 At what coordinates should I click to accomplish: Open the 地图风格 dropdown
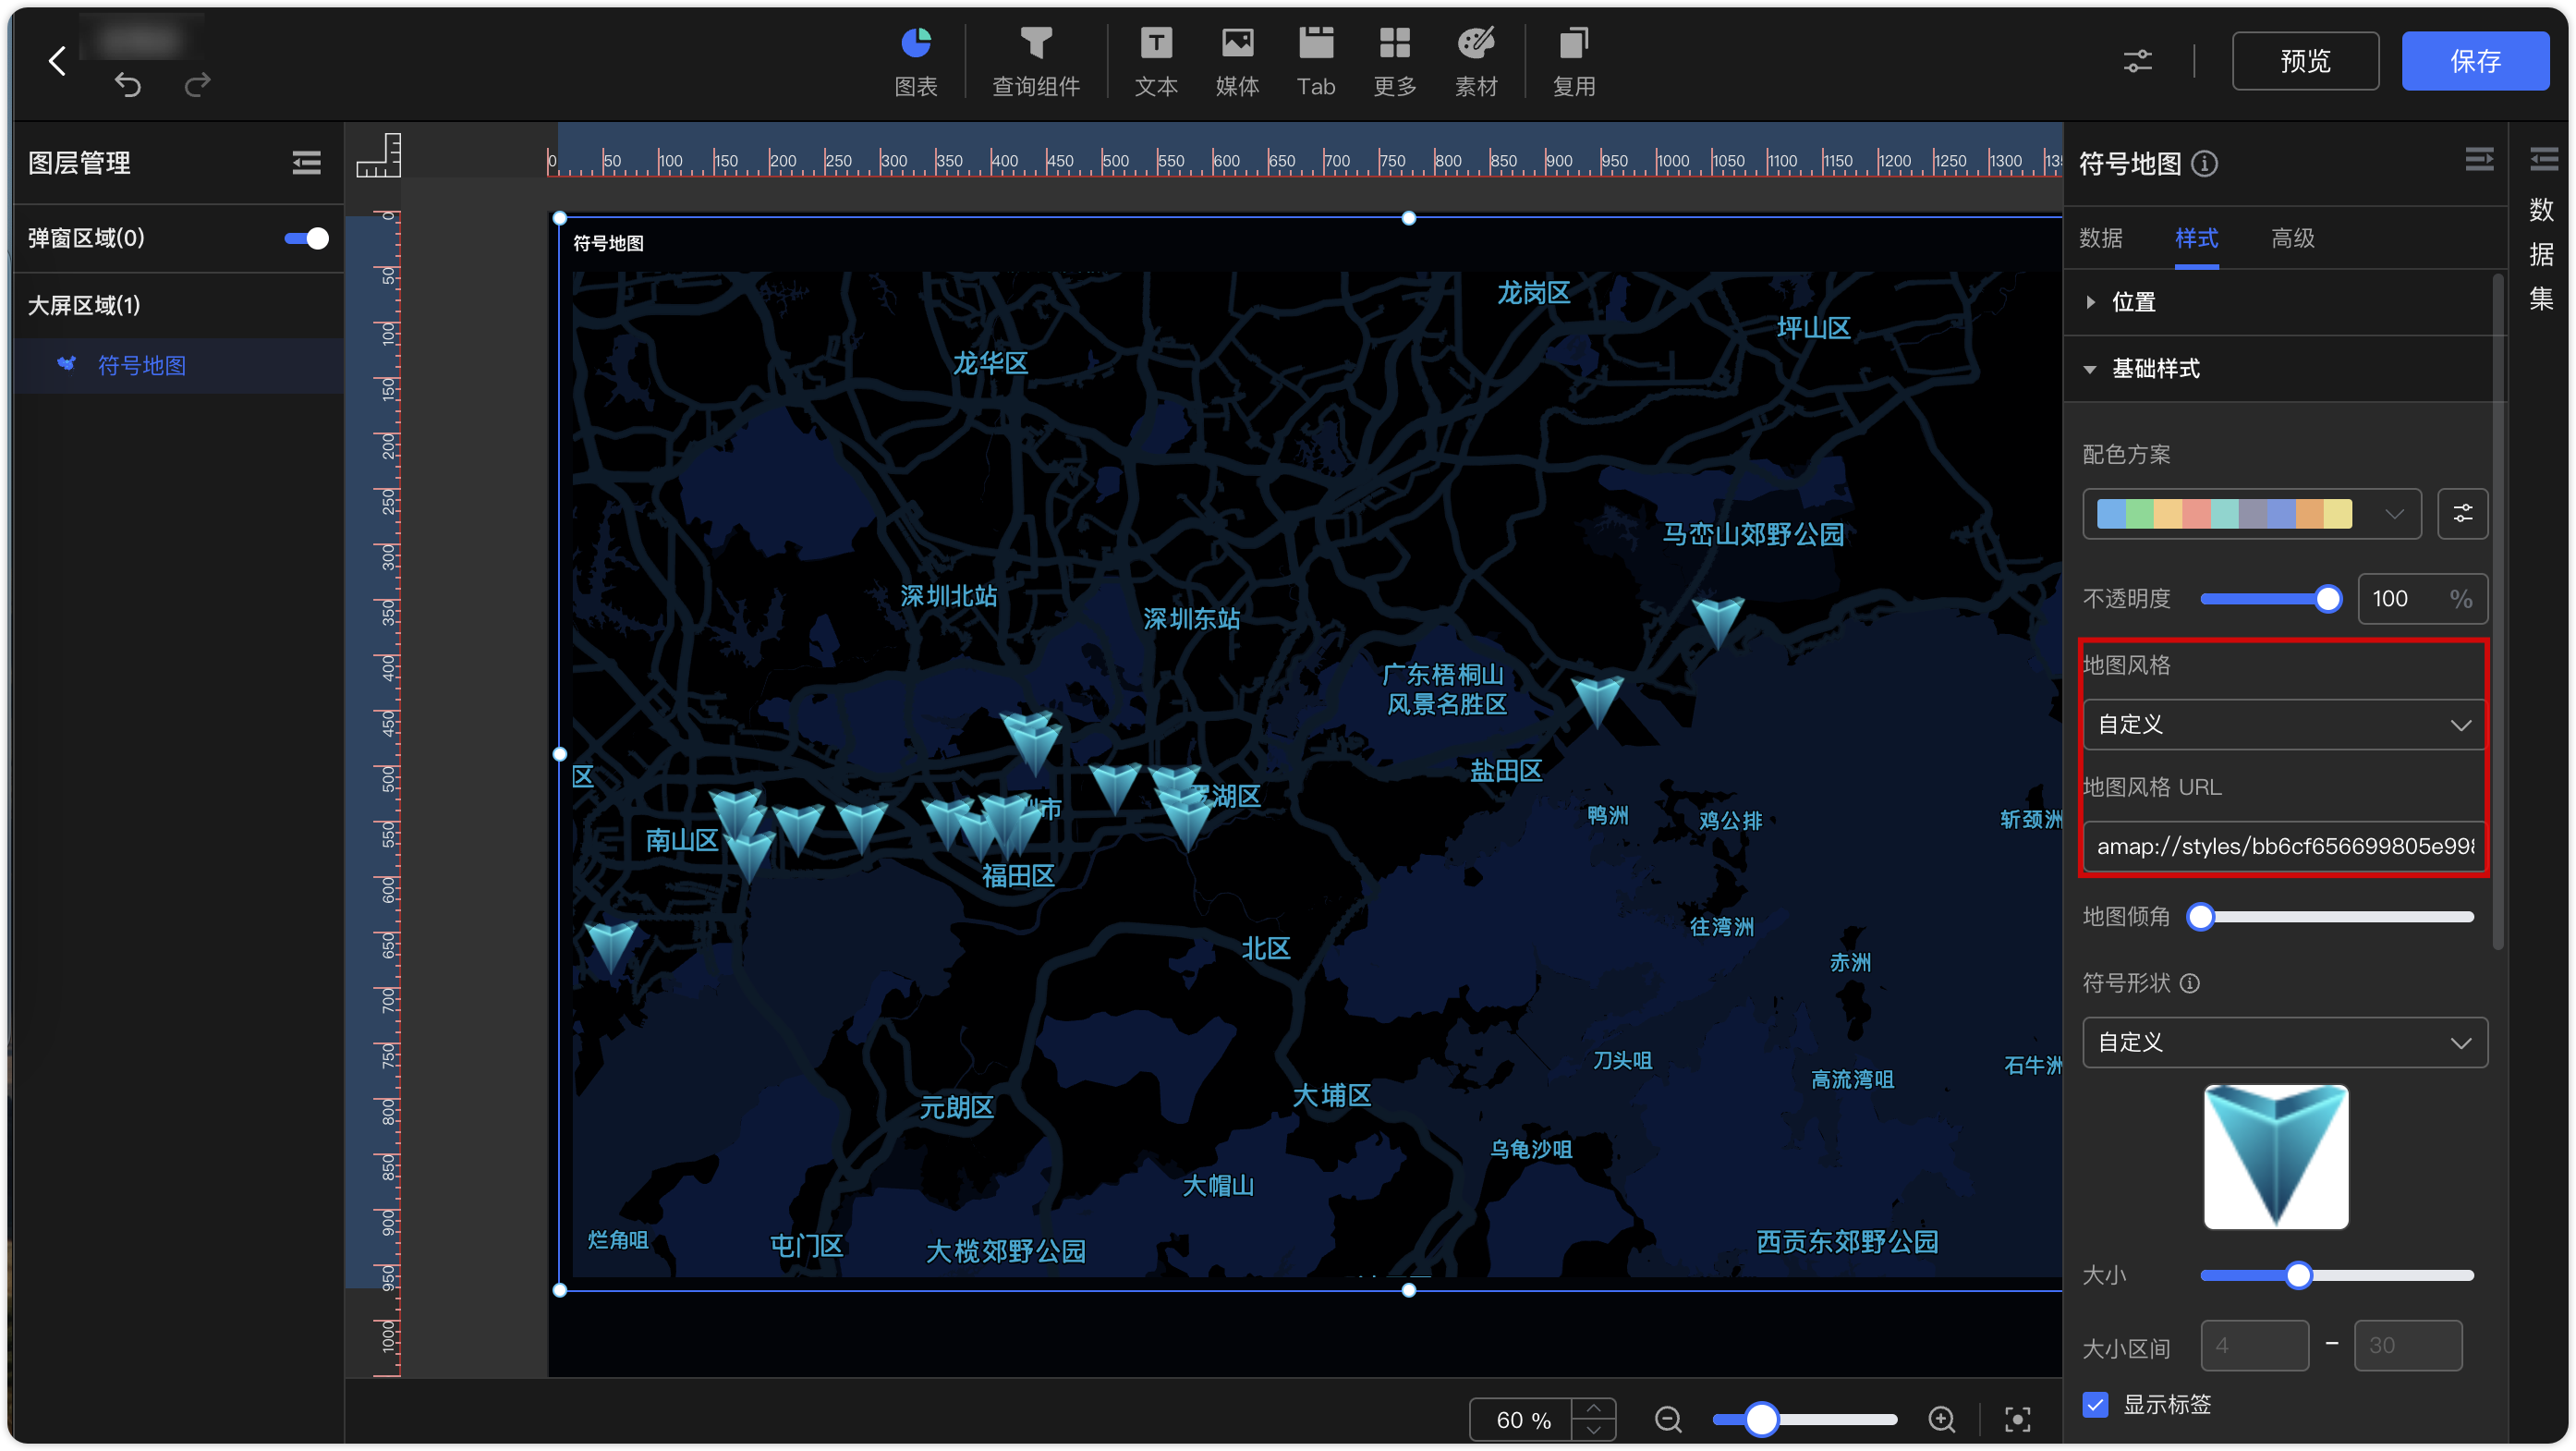tap(2284, 724)
